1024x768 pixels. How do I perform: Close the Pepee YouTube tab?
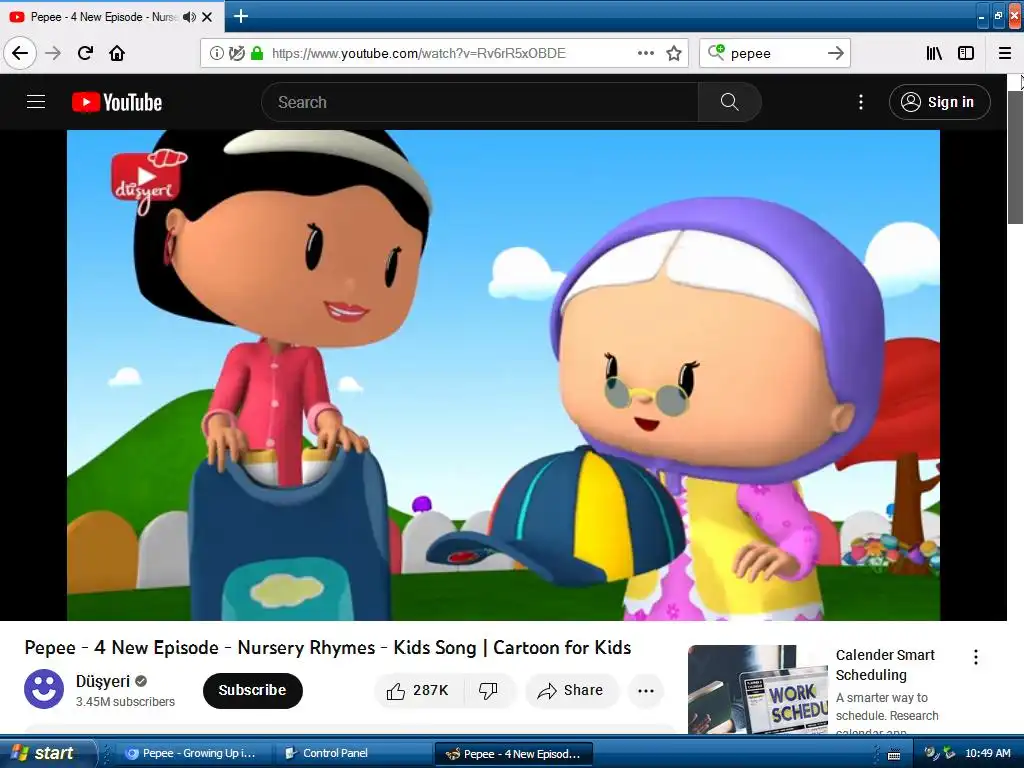(207, 17)
